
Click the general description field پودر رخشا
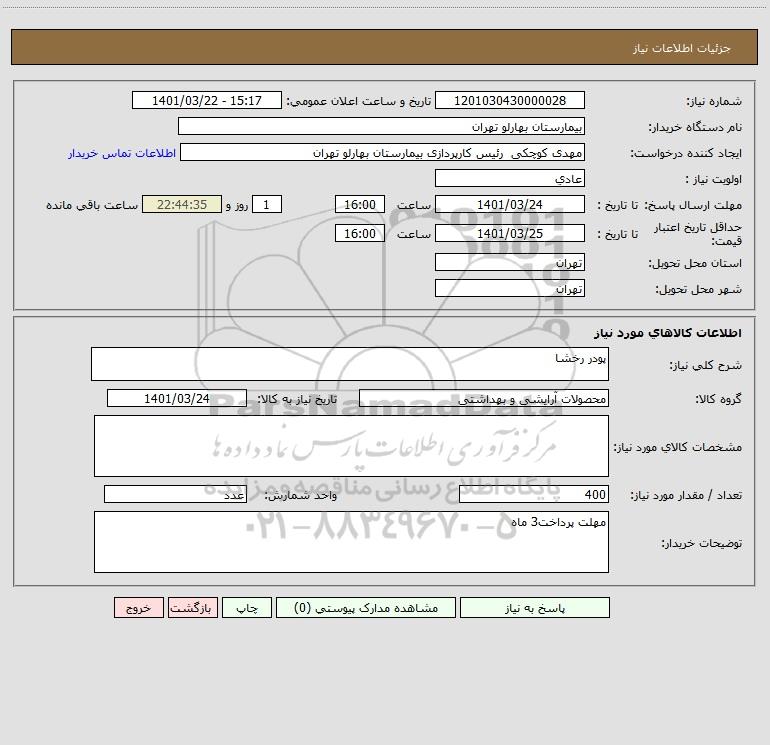[350, 364]
